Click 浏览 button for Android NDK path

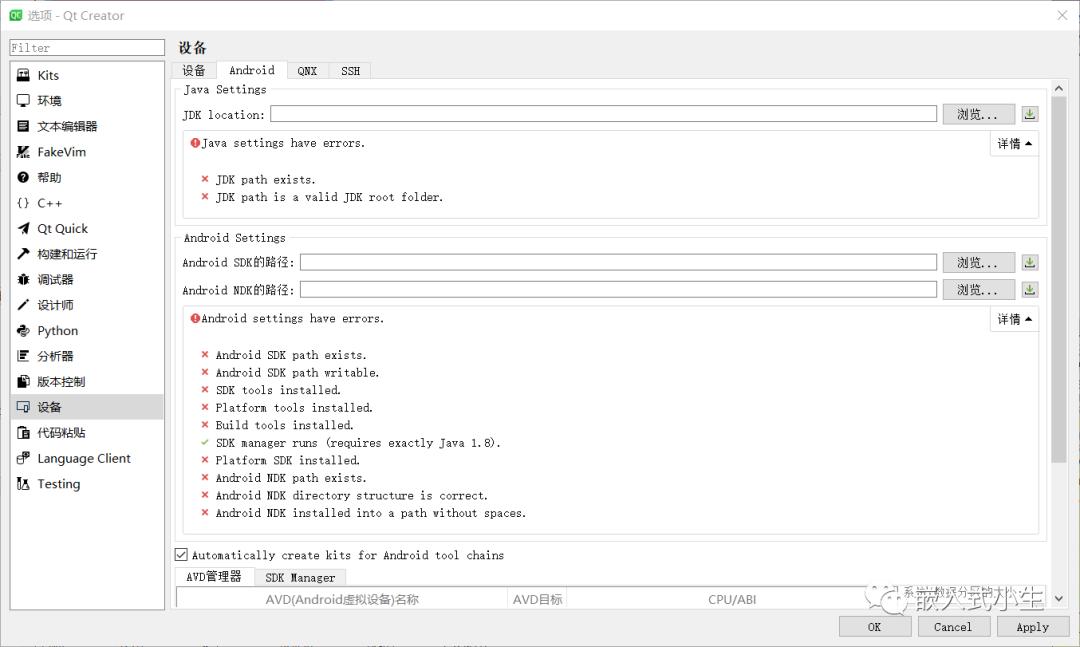(x=978, y=289)
